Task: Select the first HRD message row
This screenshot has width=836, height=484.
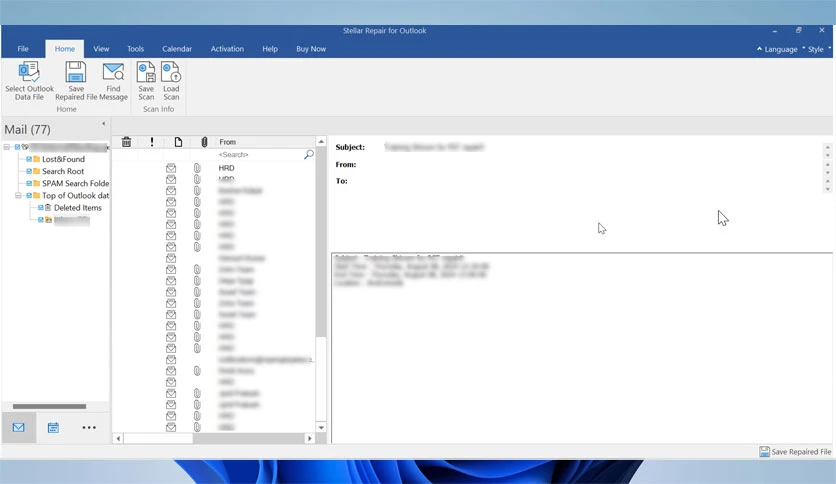Action: point(213,168)
